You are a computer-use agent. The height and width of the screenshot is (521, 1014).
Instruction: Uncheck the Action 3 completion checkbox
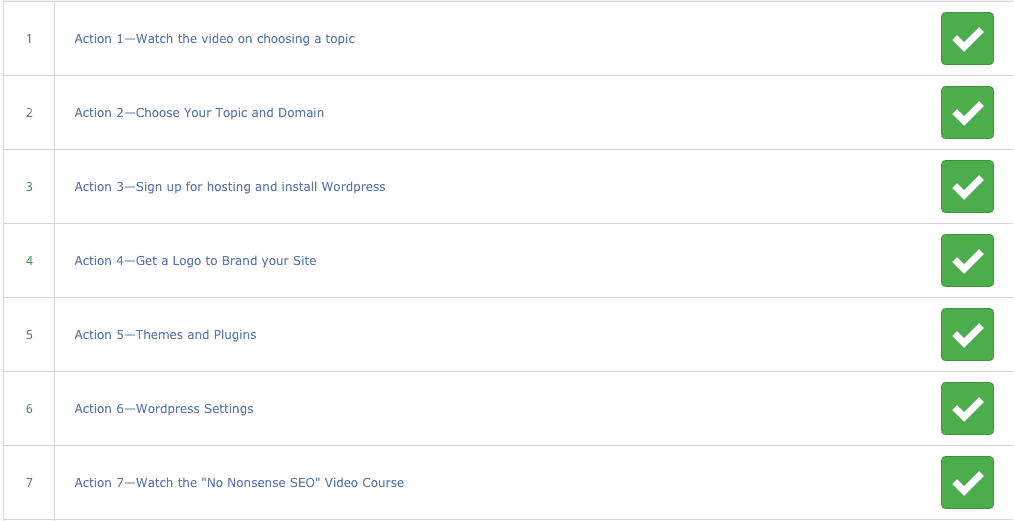[967, 187]
